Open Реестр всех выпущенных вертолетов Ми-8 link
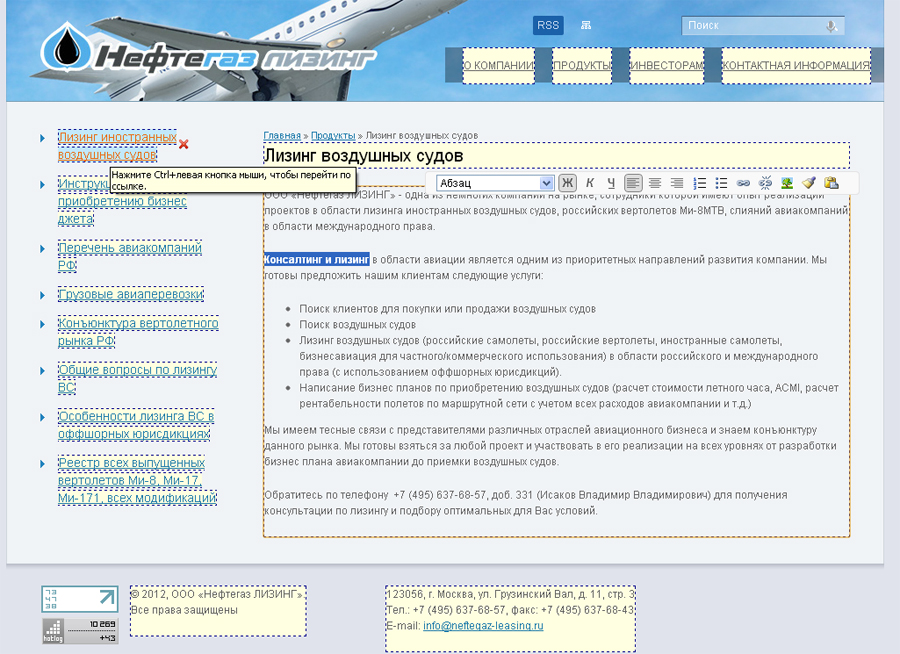 pyautogui.click(x=137, y=480)
